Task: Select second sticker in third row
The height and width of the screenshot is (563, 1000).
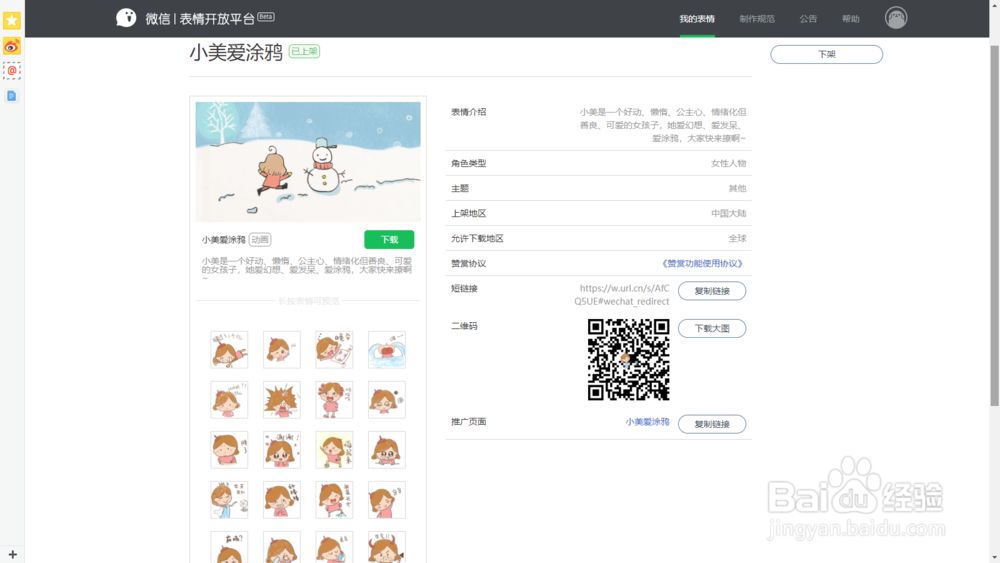Action: pyautogui.click(x=281, y=450)
